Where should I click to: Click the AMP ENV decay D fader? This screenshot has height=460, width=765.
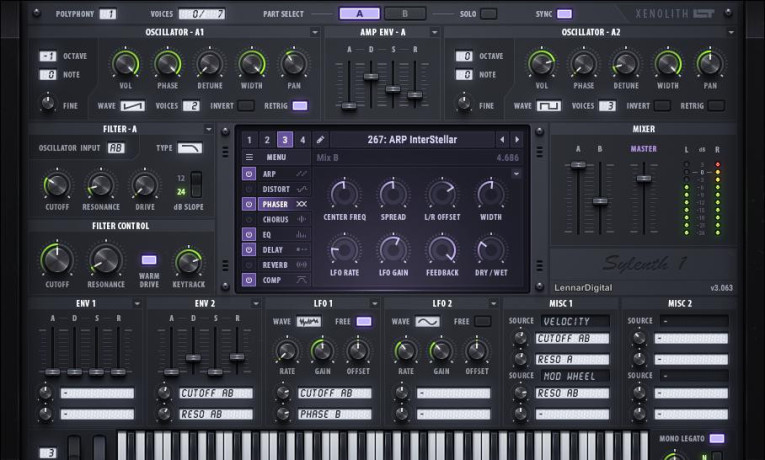pyautogui.click(x=371, y=77)
